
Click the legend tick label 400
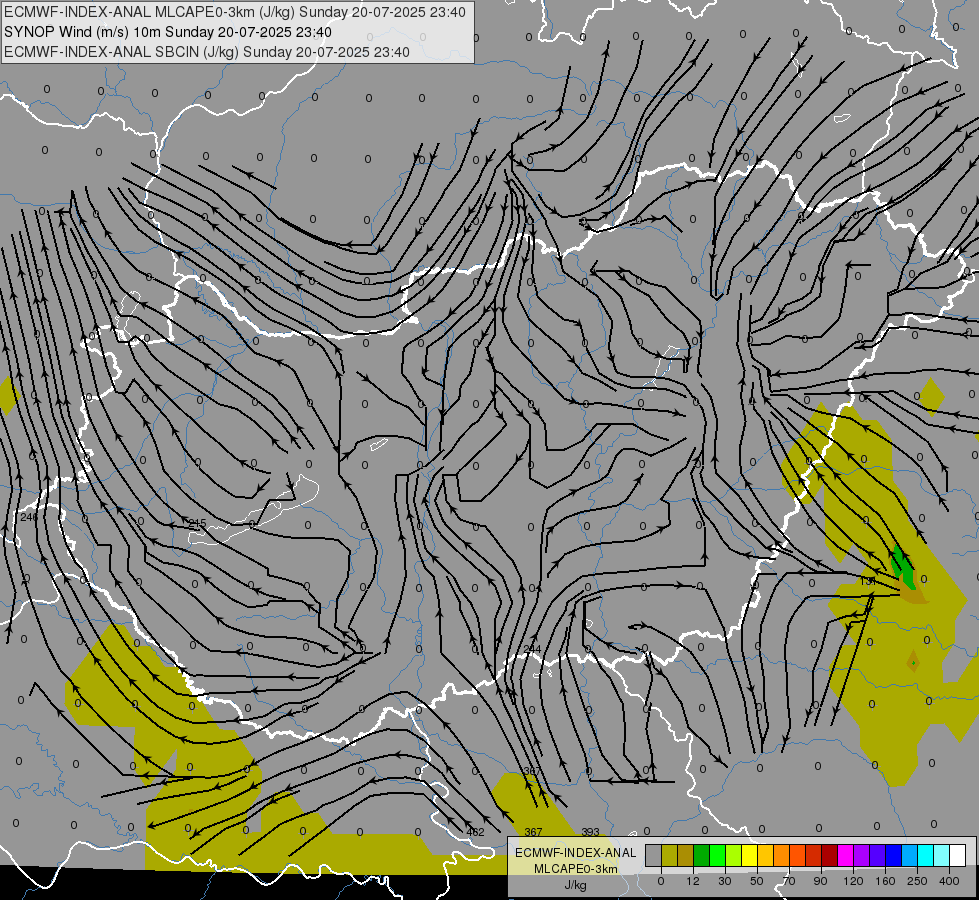(949, 881)
